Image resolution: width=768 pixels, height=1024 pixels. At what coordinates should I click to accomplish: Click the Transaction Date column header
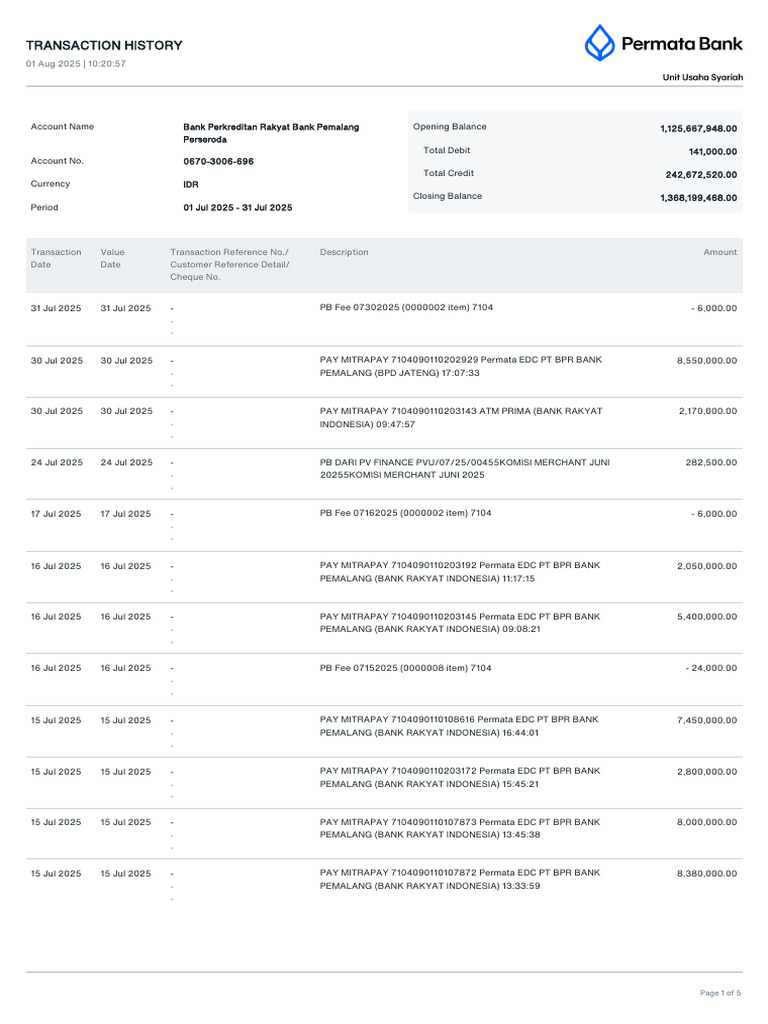point(56,258)
